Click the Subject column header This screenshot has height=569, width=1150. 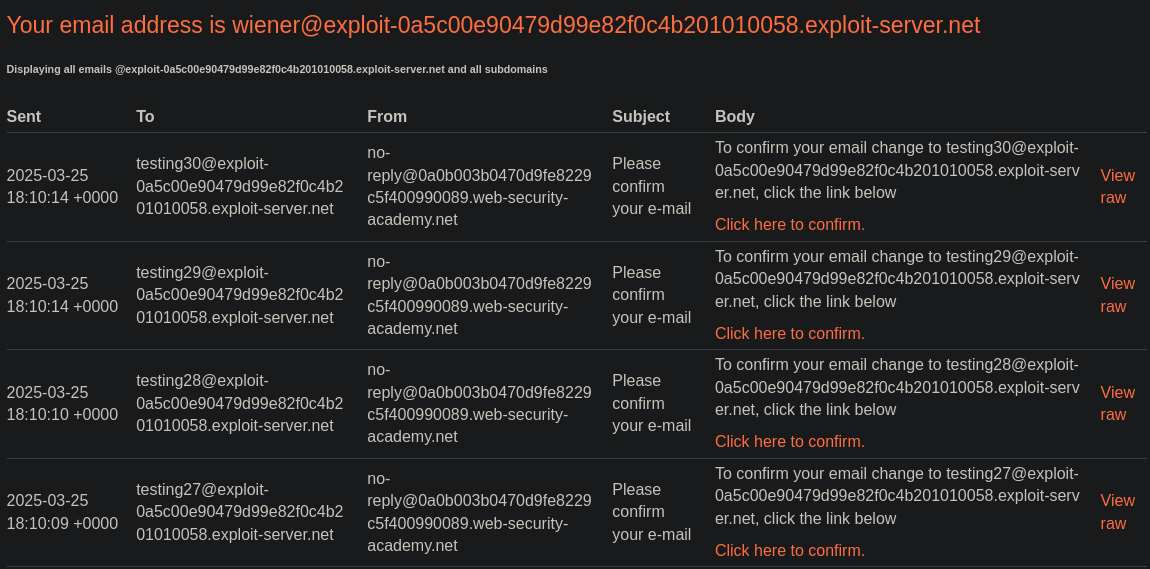[641, 117]
